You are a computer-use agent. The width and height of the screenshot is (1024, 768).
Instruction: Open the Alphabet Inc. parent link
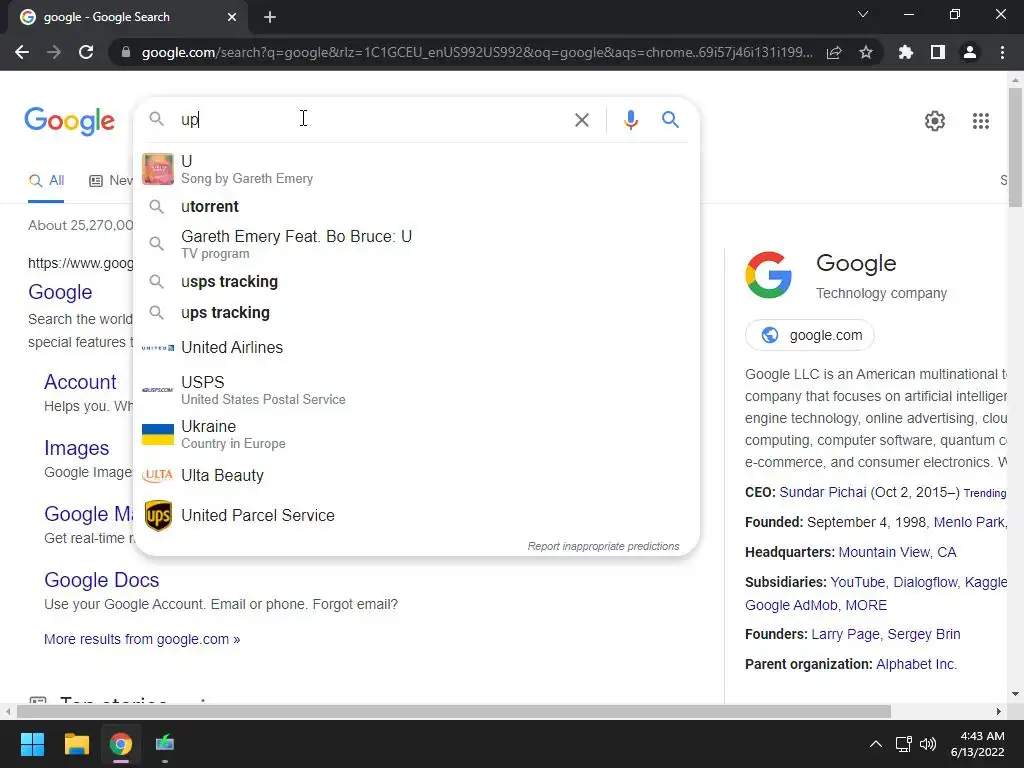916,664
